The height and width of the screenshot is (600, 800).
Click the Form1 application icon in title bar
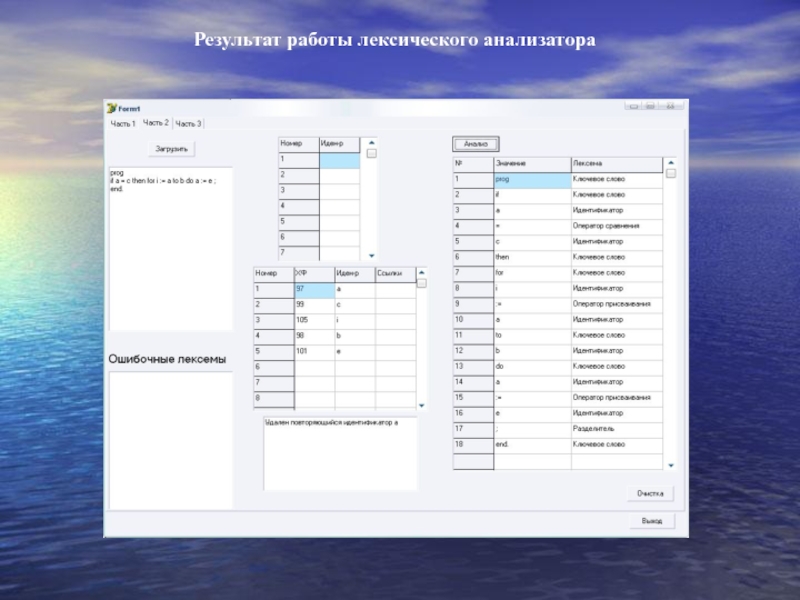(x=112, y=108)
